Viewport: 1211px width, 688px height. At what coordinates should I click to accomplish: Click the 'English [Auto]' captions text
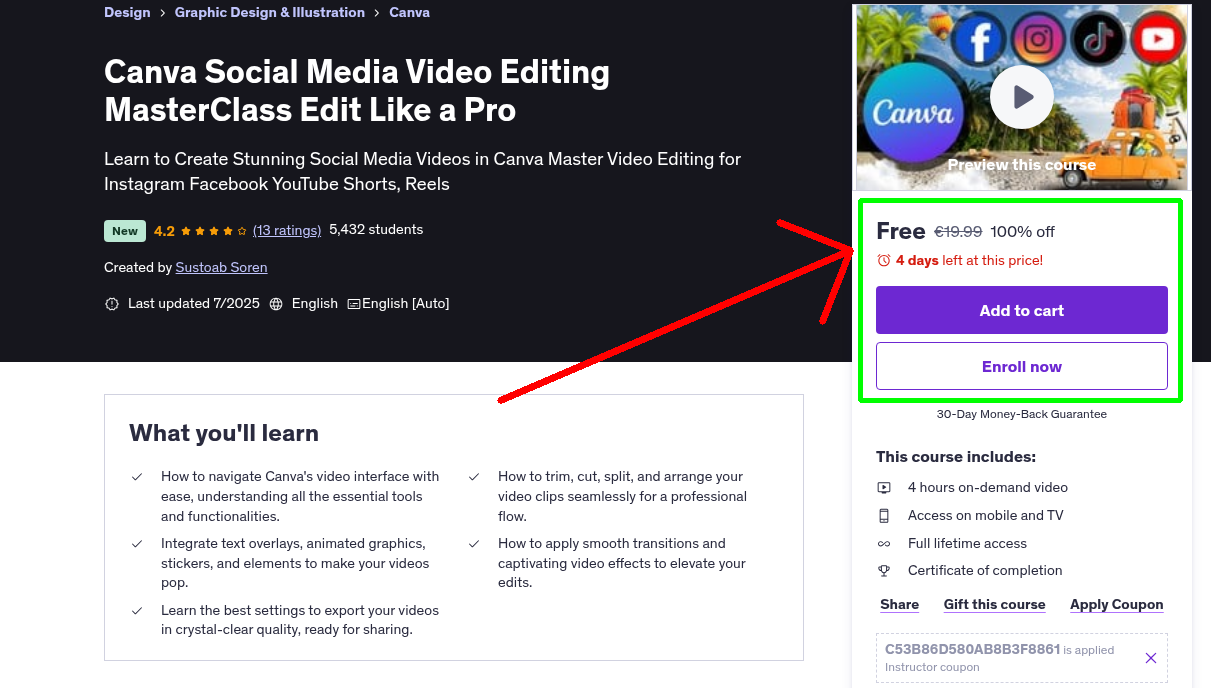tap(406, 304)
